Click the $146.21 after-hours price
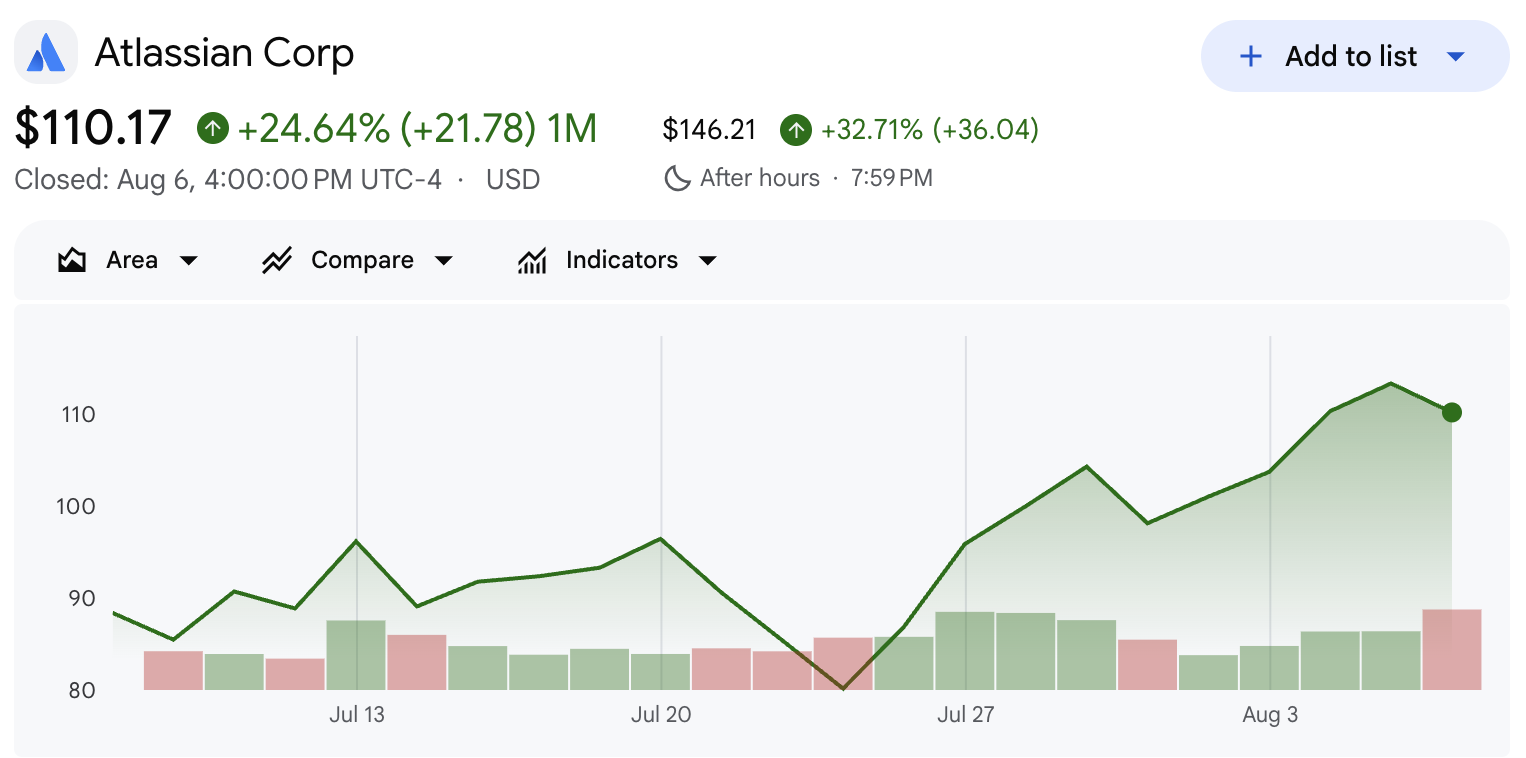The width and height of the screenshot is (1526, 758). coord(710,129)
